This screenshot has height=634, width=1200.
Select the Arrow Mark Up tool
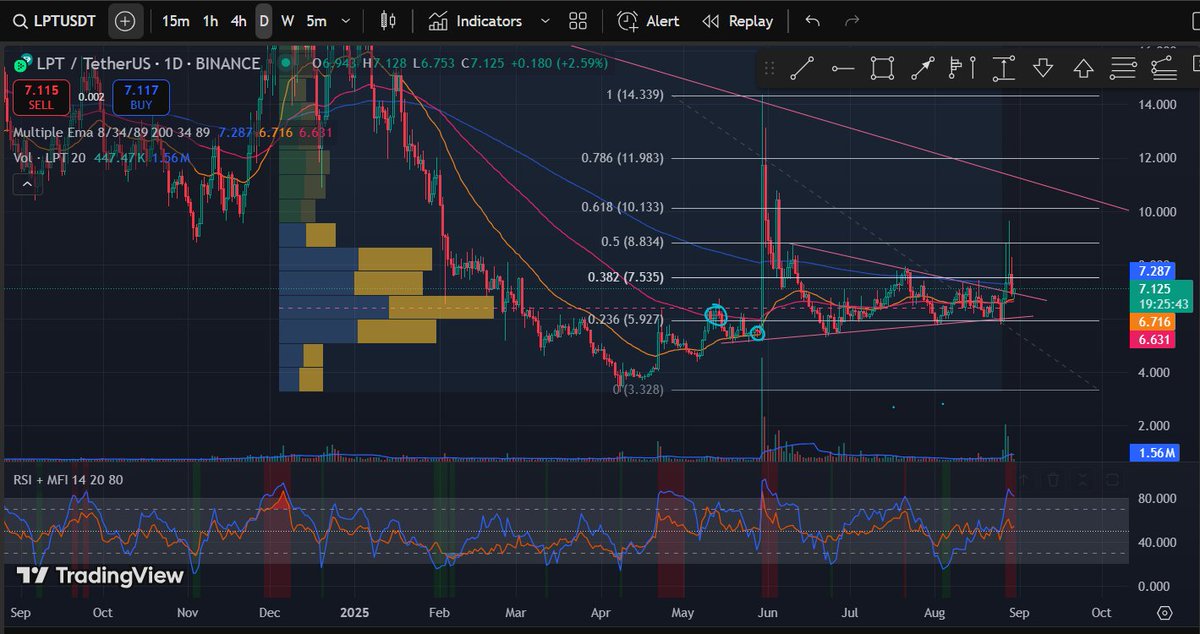coord(1083,68)
